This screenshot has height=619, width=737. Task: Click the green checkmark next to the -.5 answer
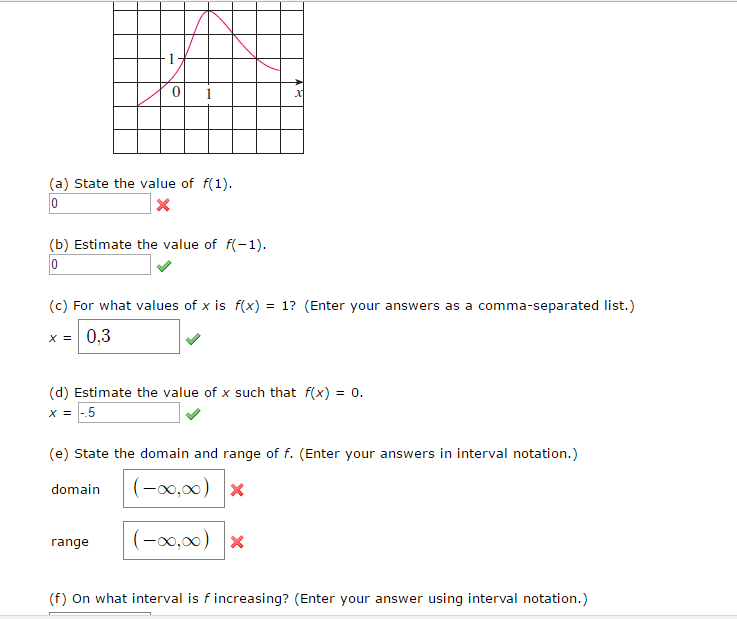point(193,413)
